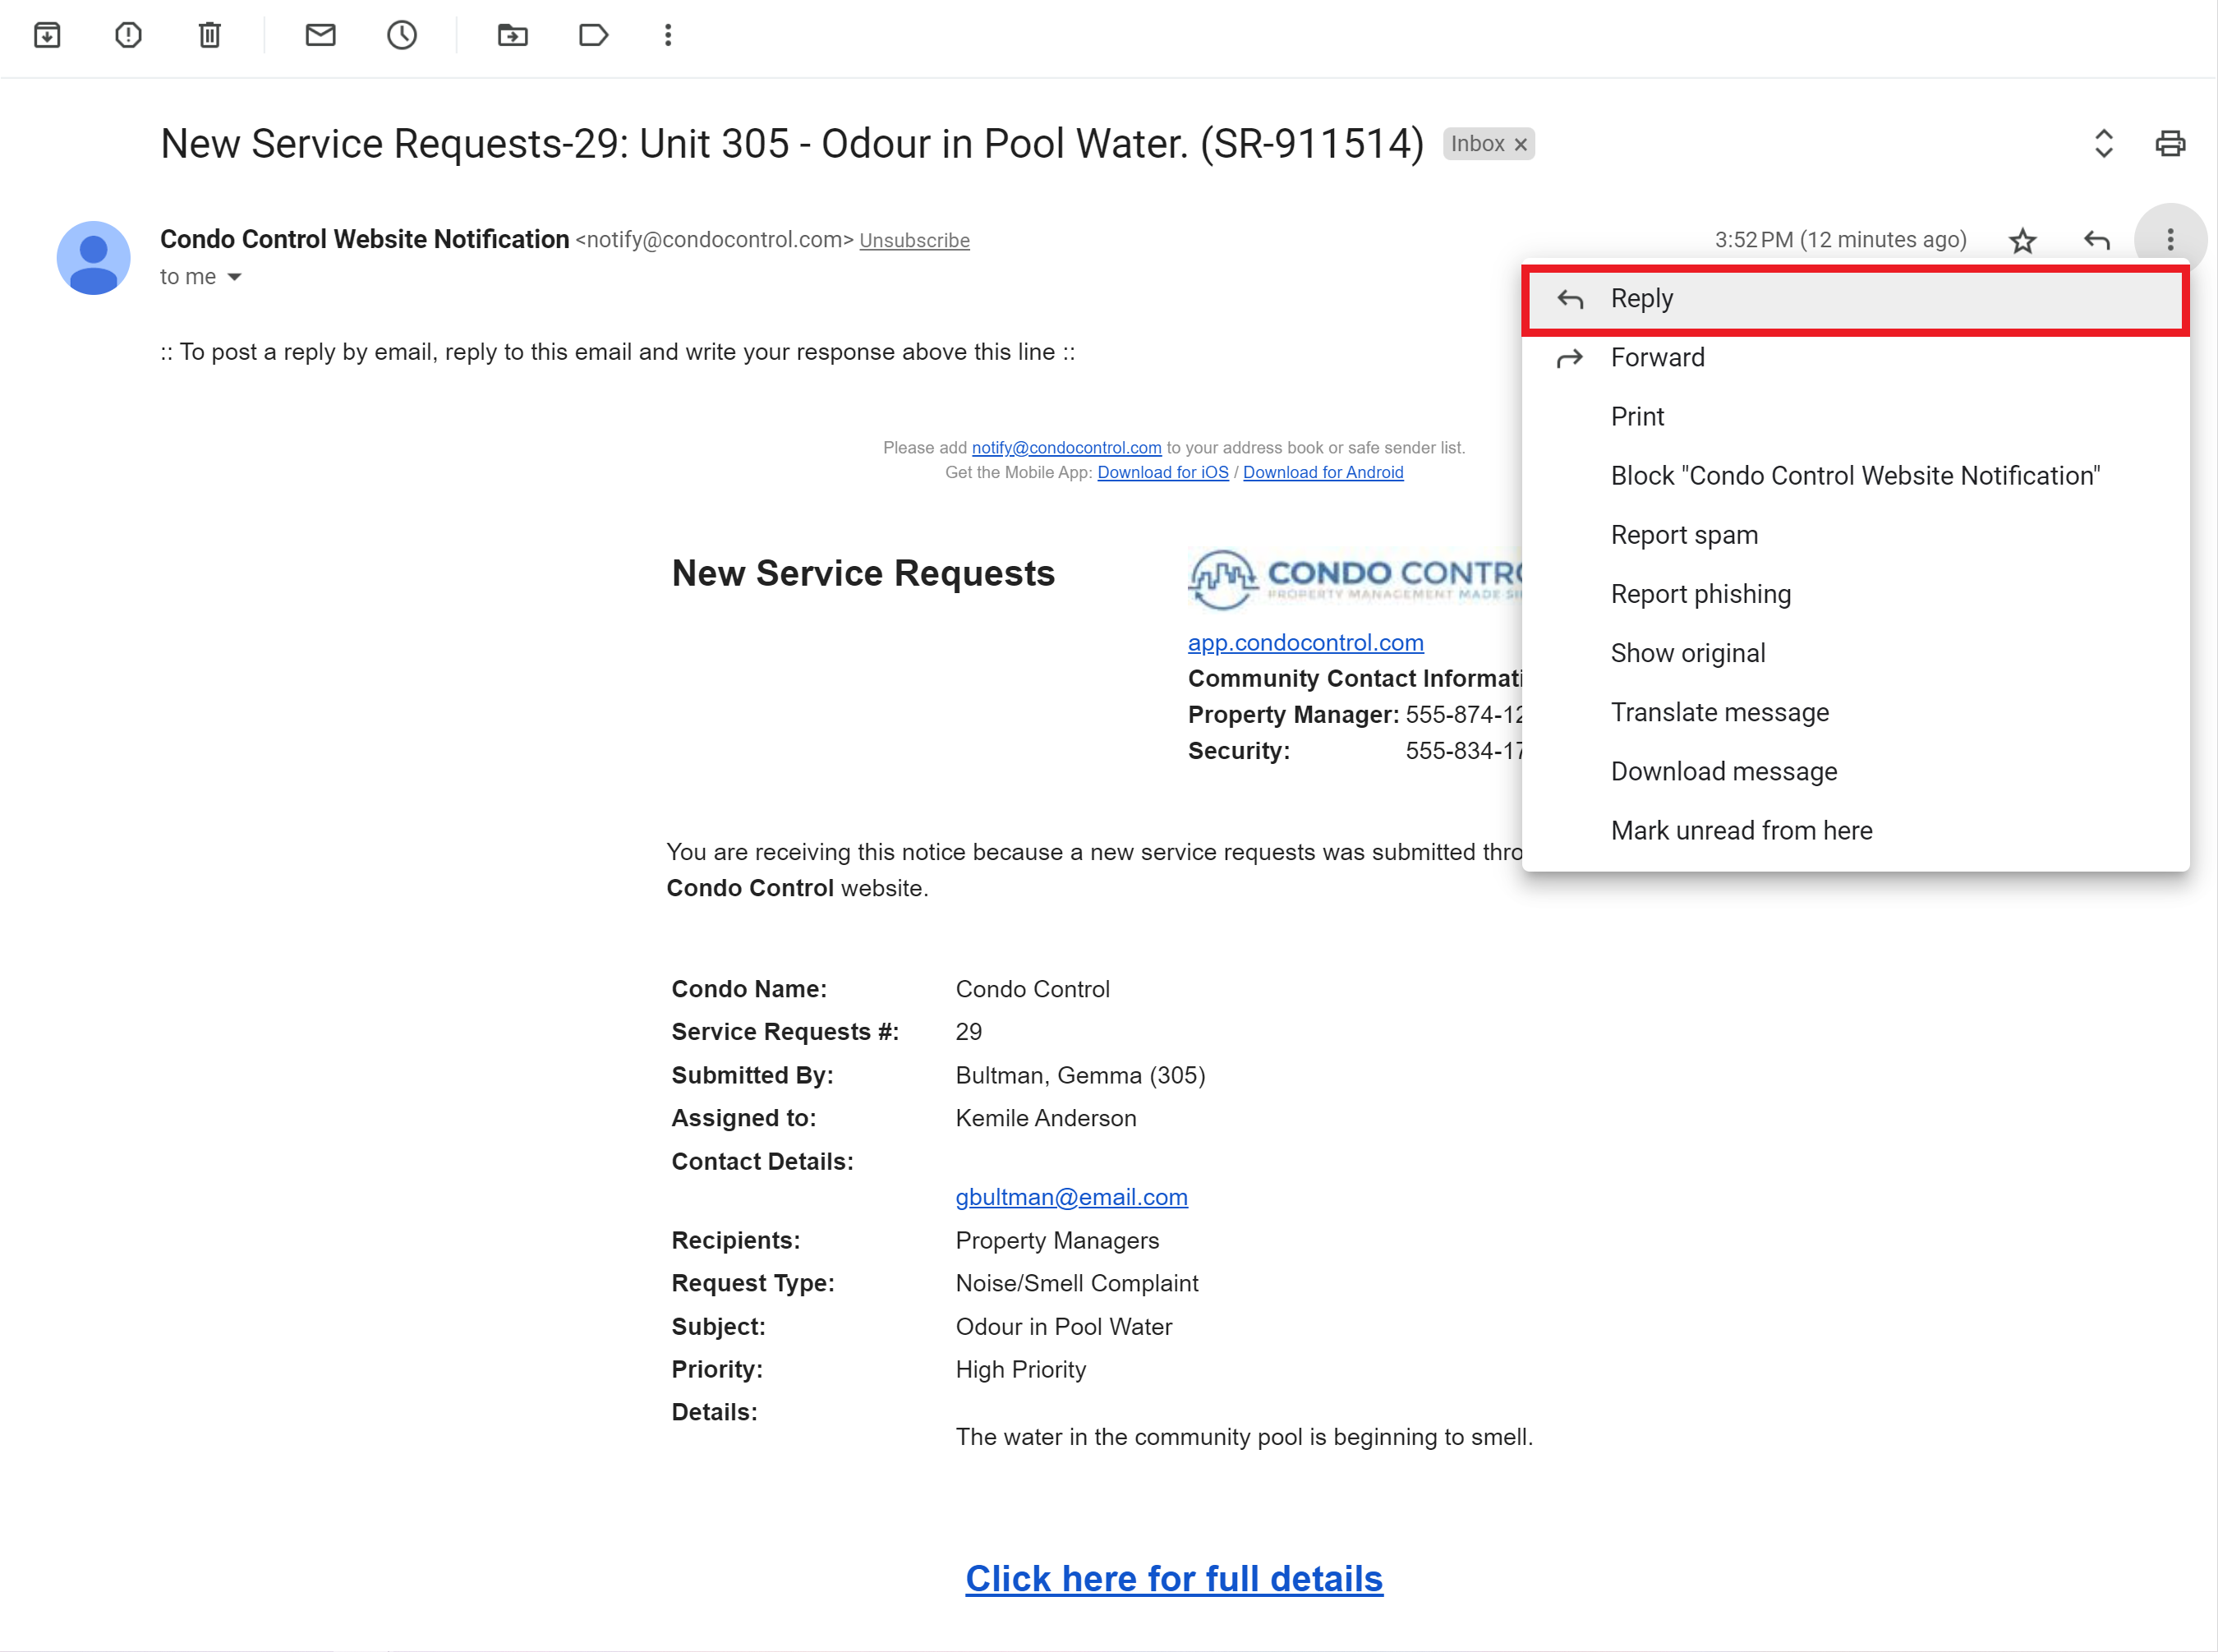Select Report spam menu entry

pyautogui.click(x=1855, y=534)
